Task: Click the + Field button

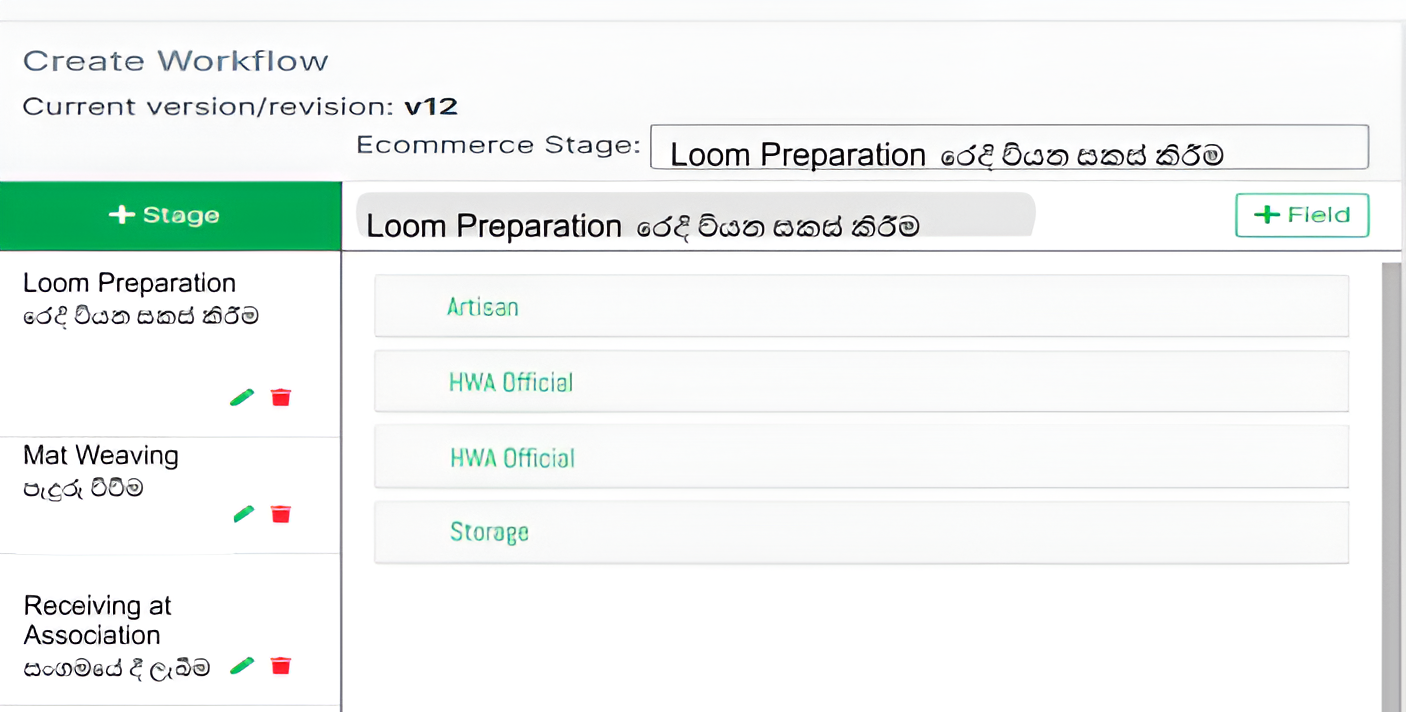Action: tap(1301, 215)
